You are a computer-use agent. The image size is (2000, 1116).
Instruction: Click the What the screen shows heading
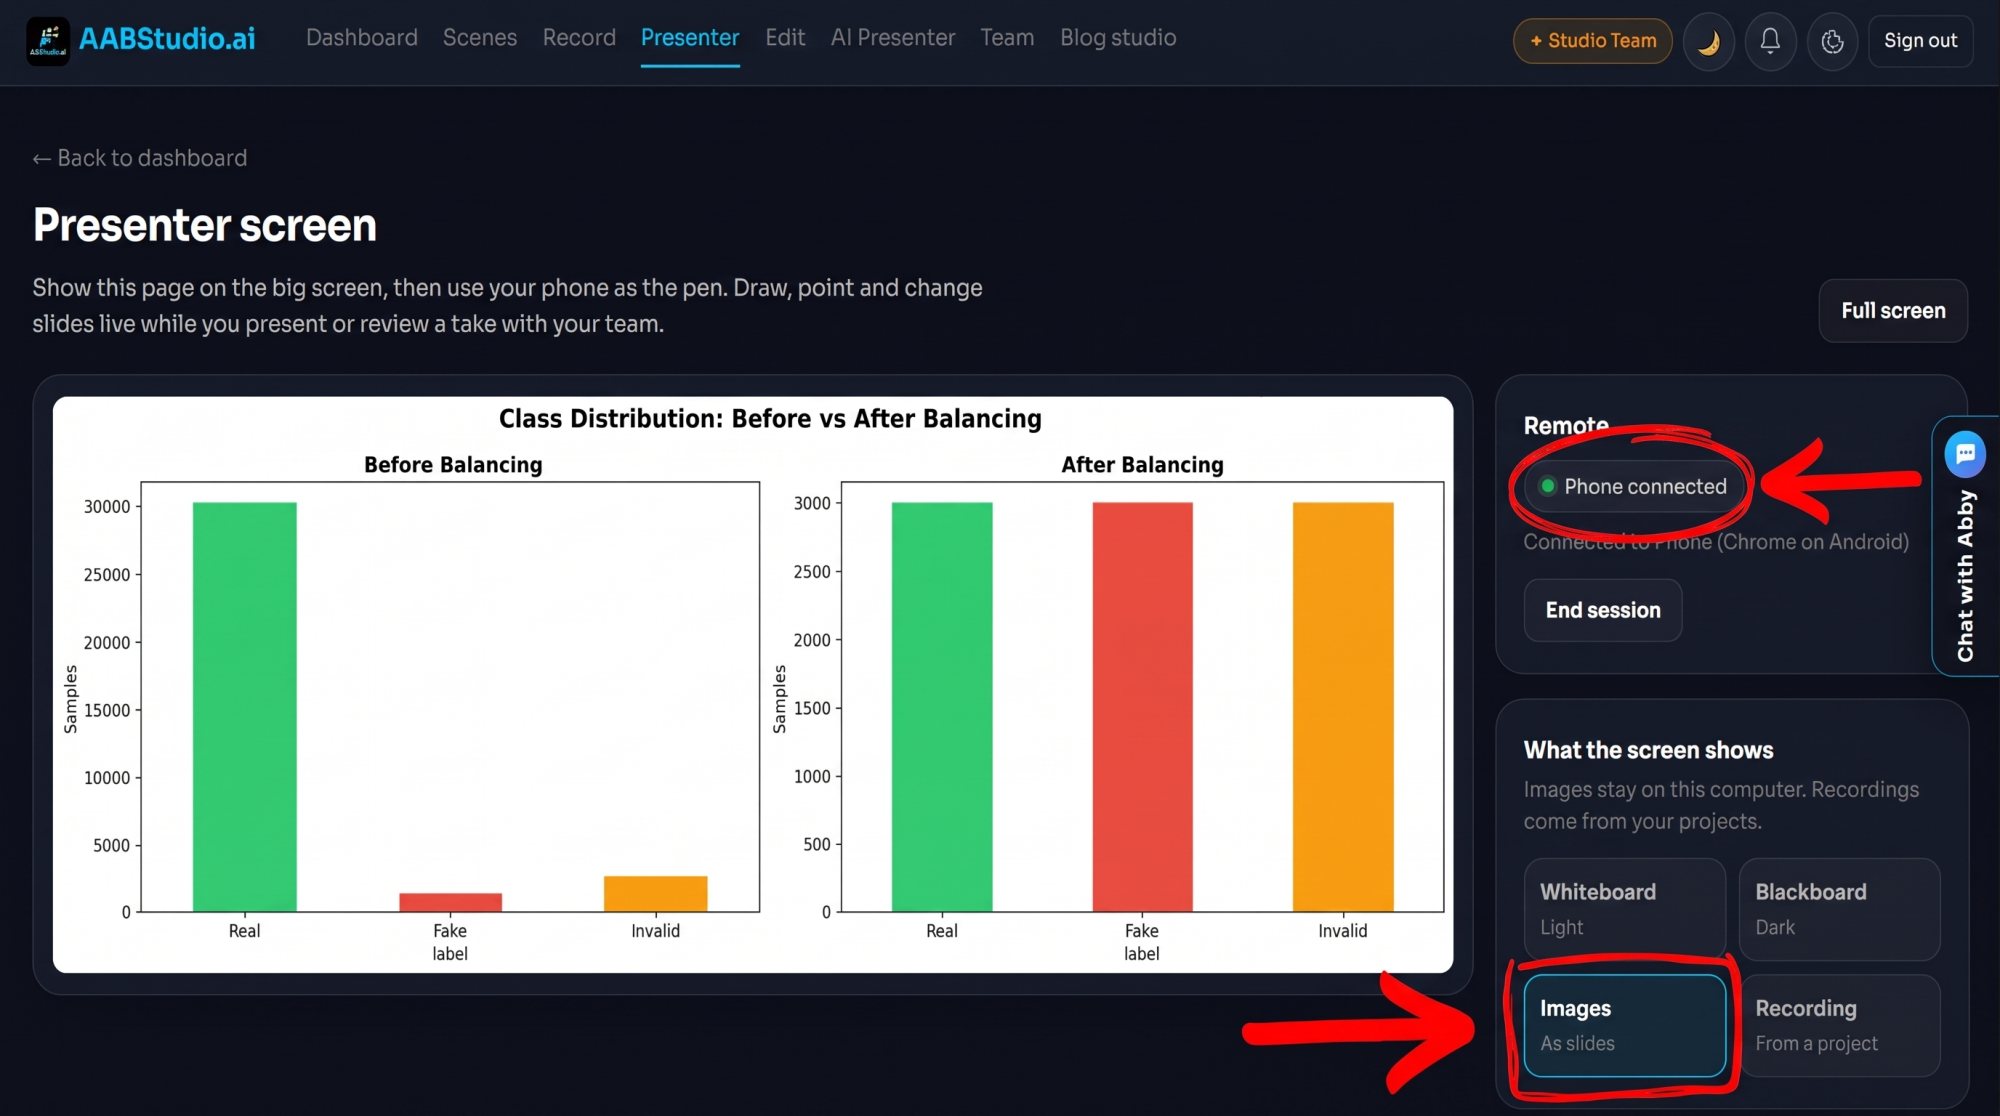[1648, 750]
